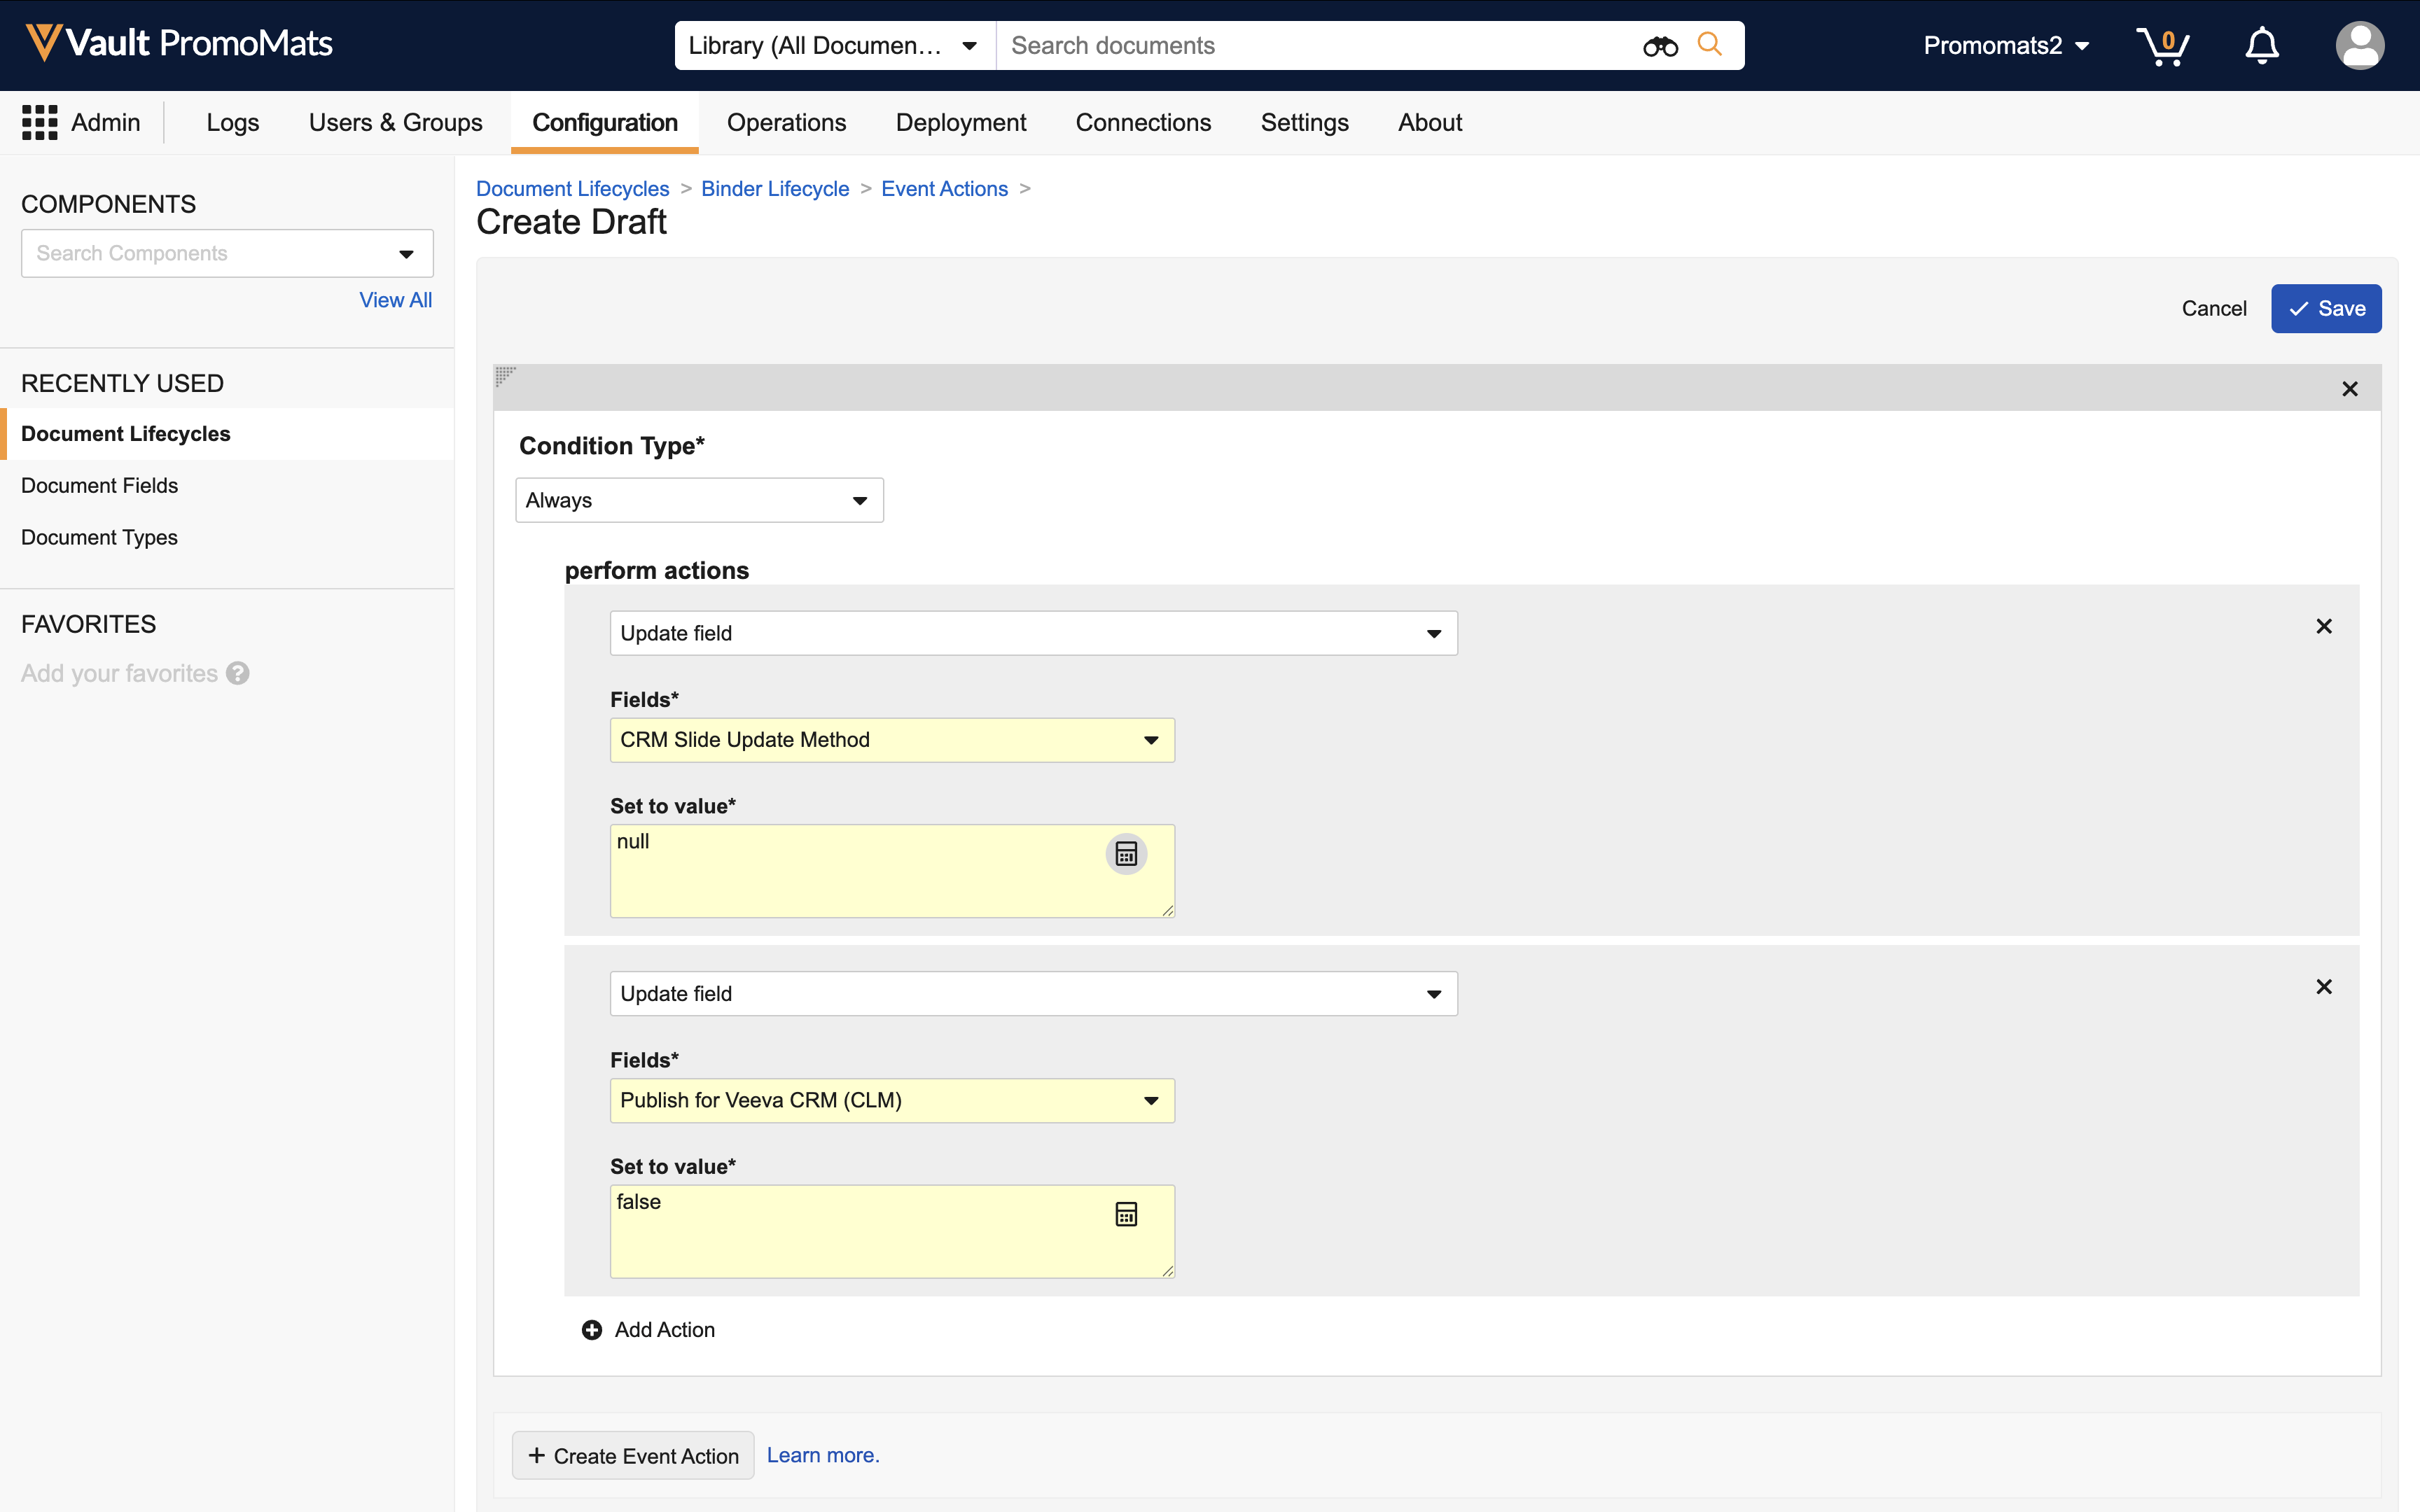Click the notifications bell icon
Viewport: 2420px width, 1512px height.
[x=2261, y=46]
